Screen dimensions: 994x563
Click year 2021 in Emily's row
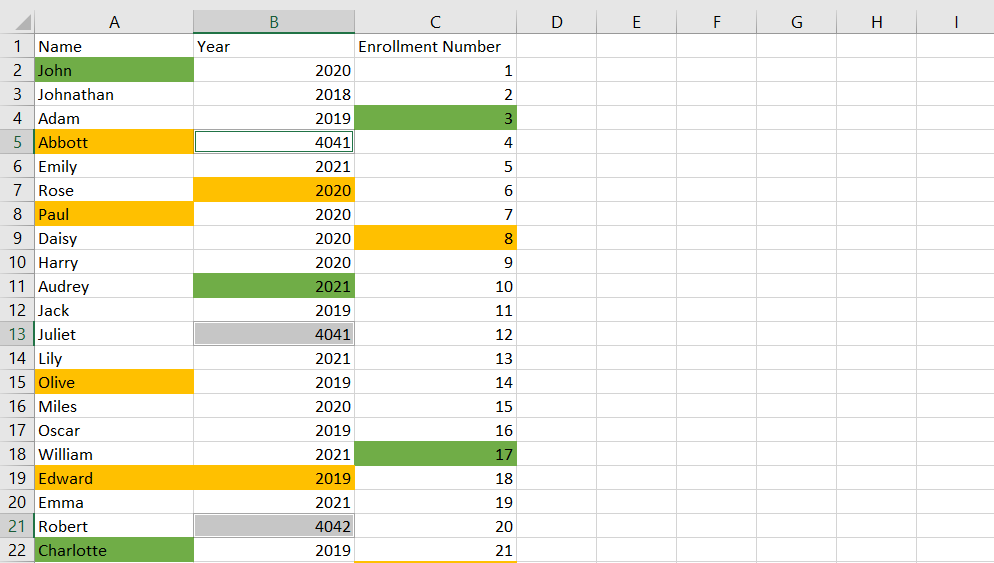click(274, 166)
